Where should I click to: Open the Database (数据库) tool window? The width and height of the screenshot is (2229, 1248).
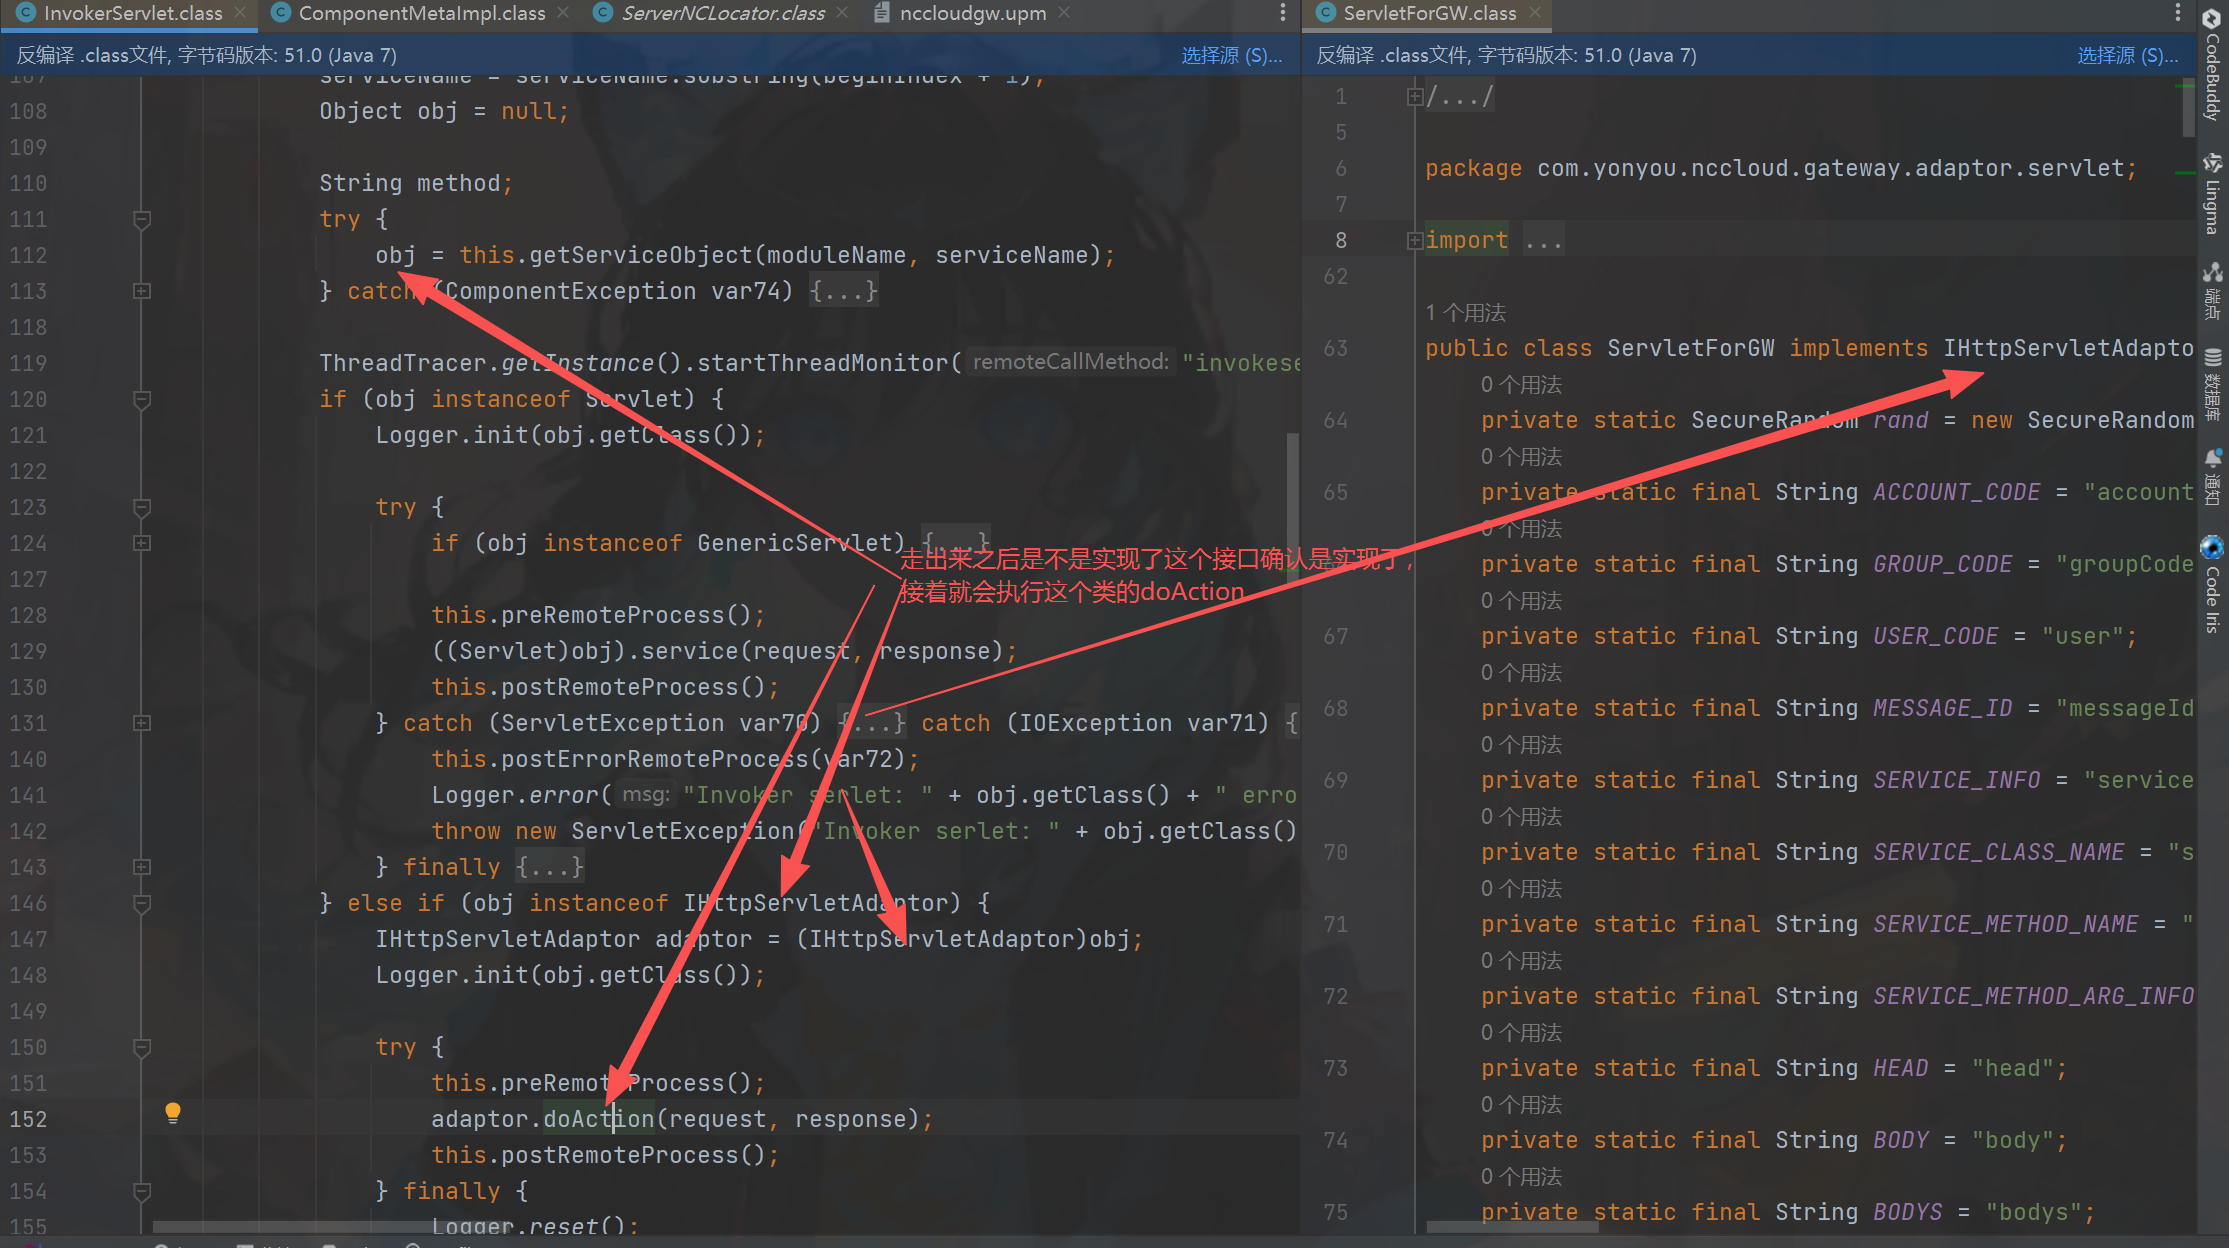pos(2212,384)
